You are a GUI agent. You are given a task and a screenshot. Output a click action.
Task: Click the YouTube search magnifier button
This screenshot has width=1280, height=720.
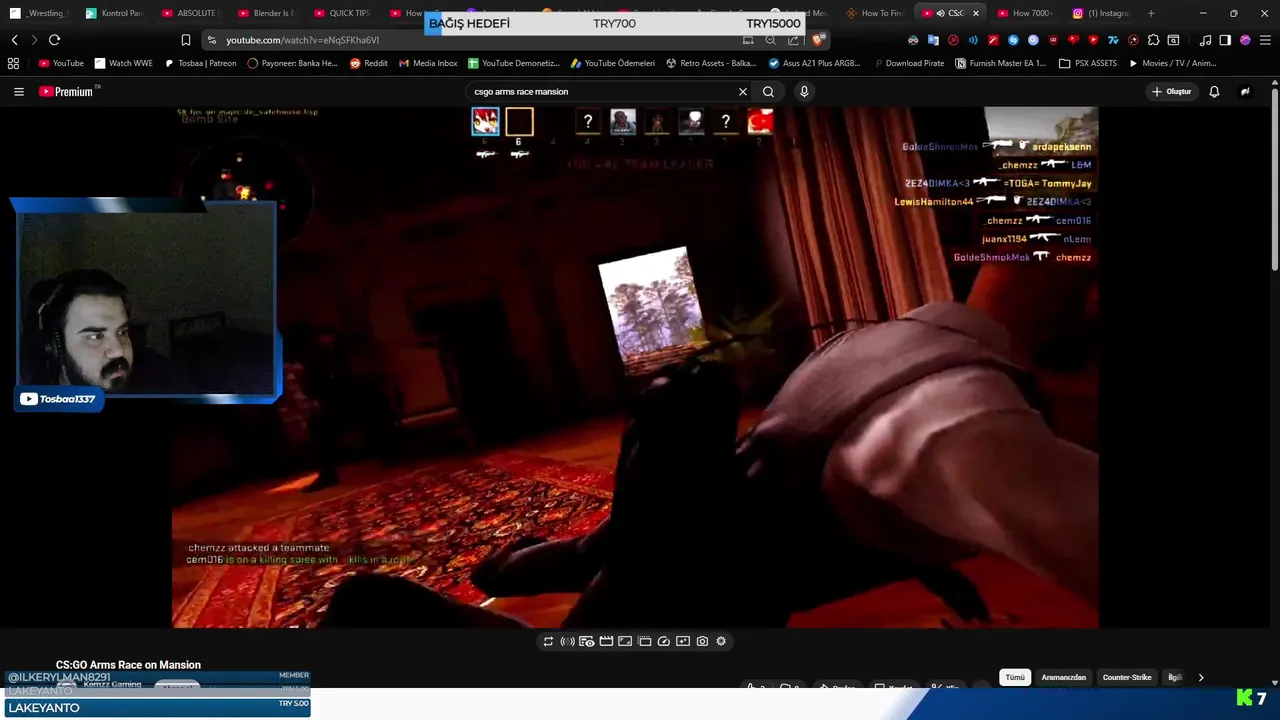(x=768, y=91)
